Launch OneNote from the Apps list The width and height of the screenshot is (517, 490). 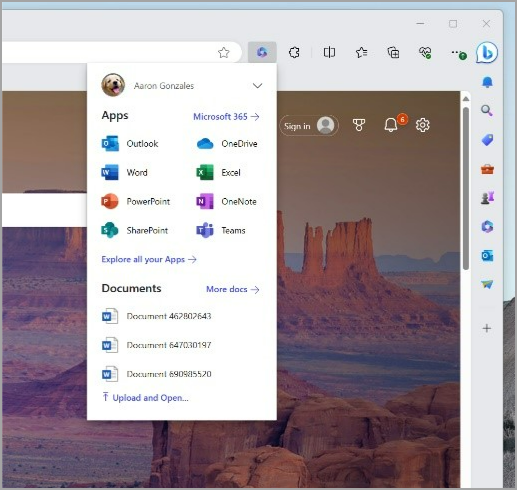226,201
